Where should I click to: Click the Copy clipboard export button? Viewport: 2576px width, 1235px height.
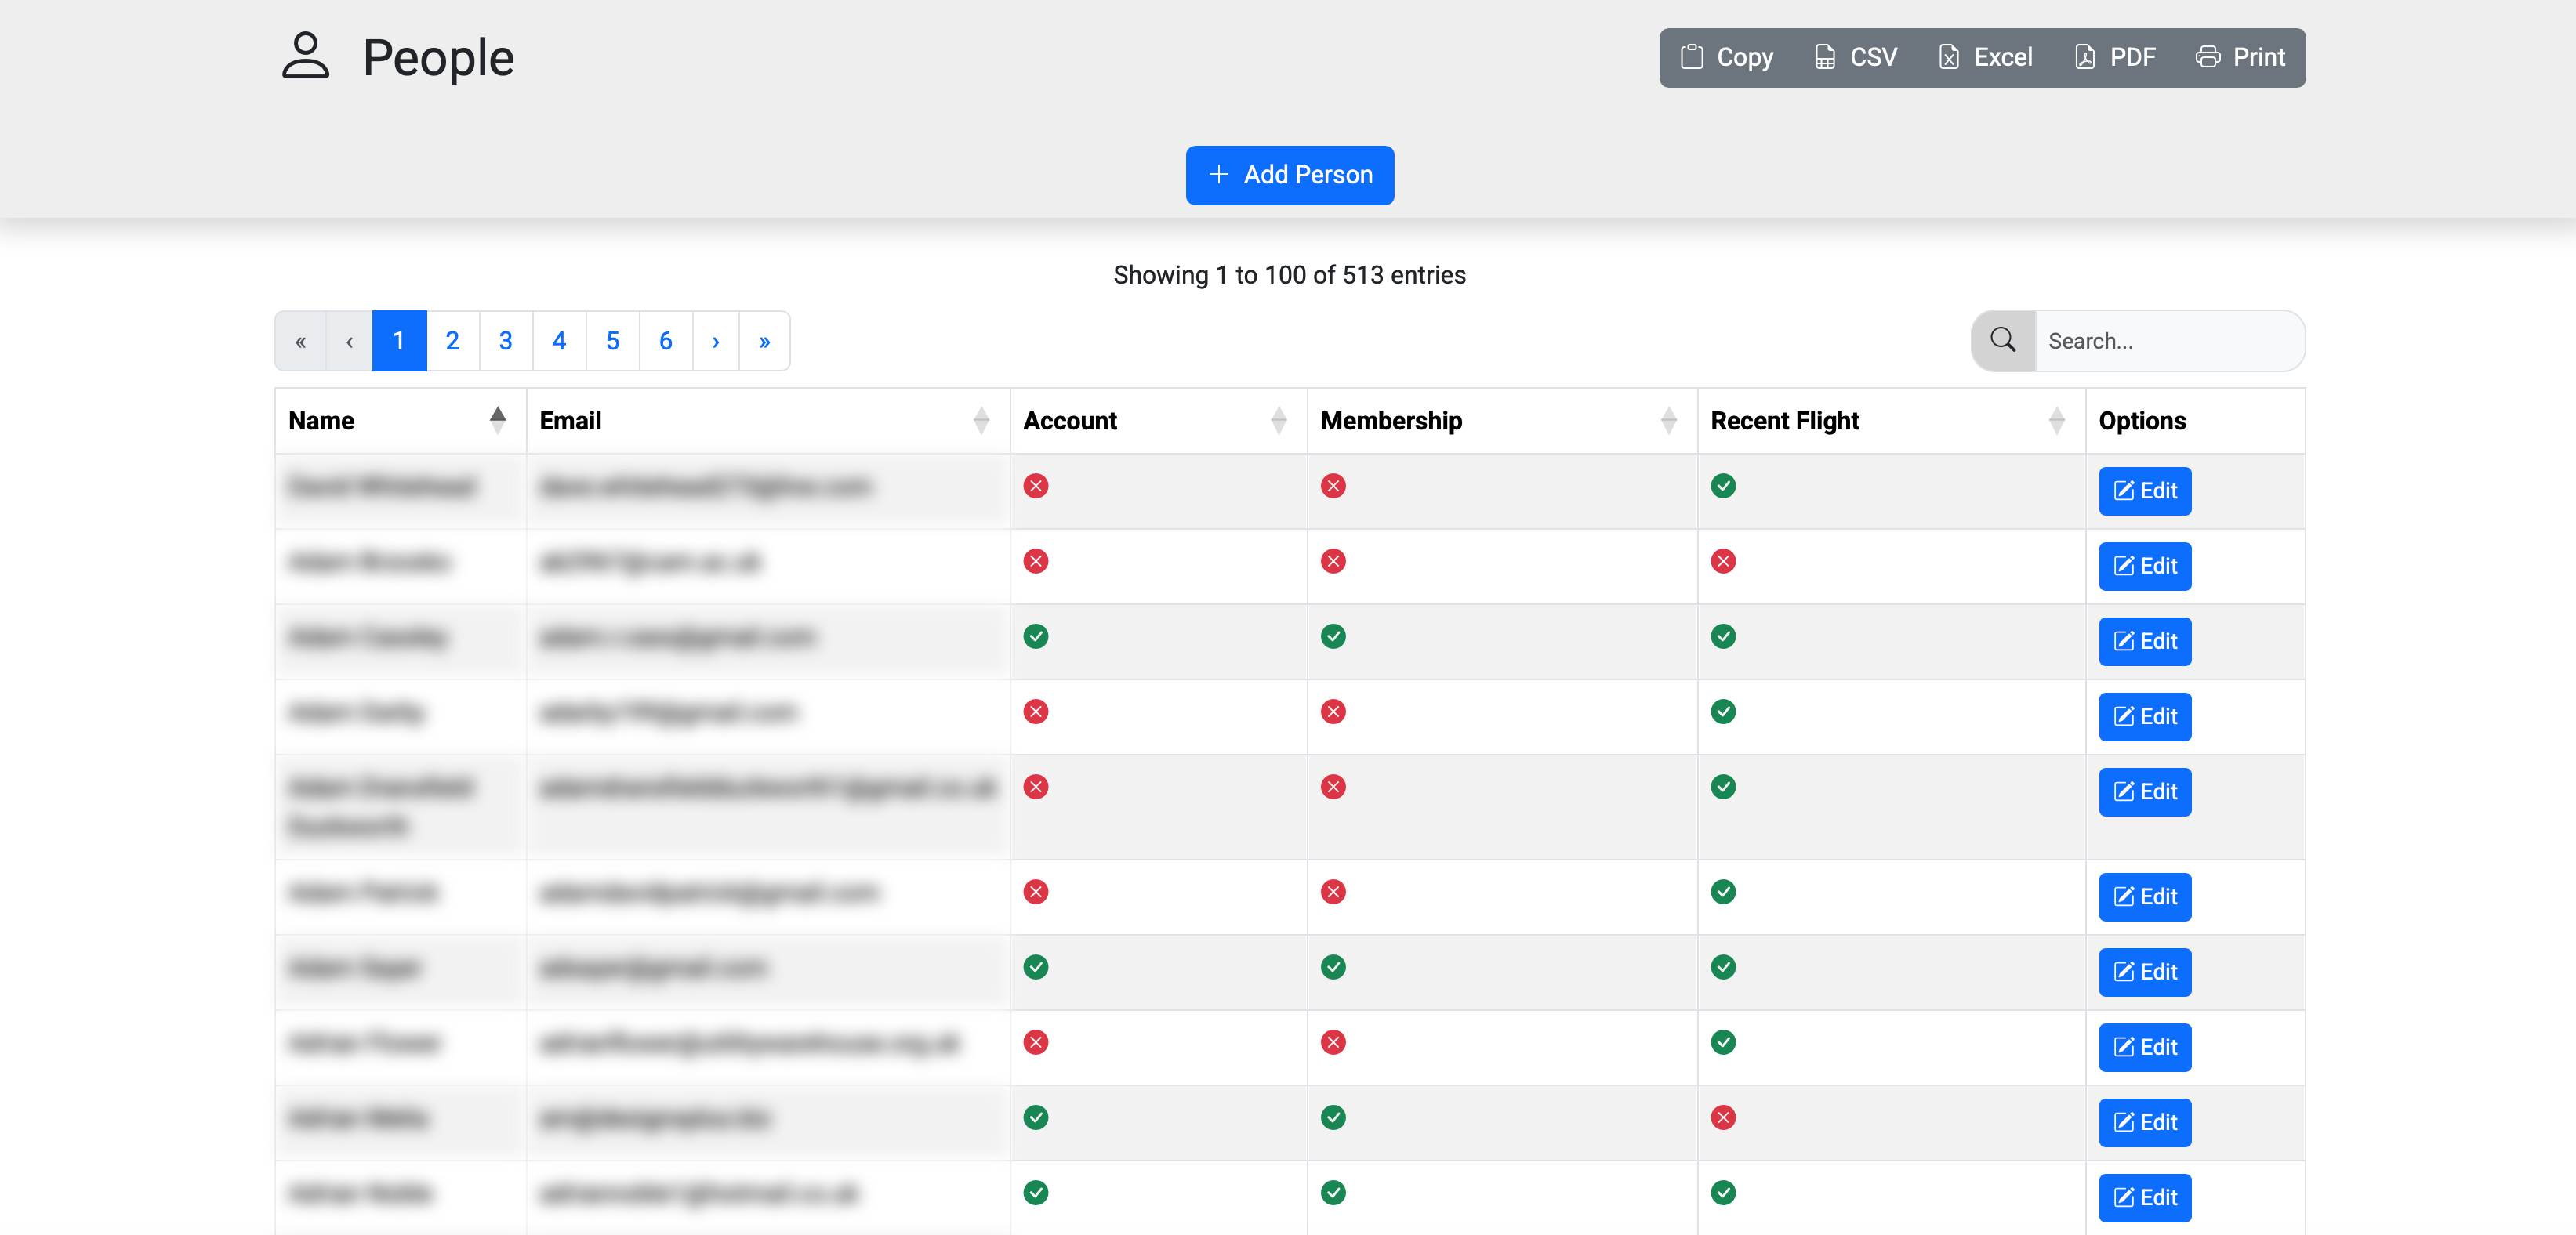[1727, 57]
